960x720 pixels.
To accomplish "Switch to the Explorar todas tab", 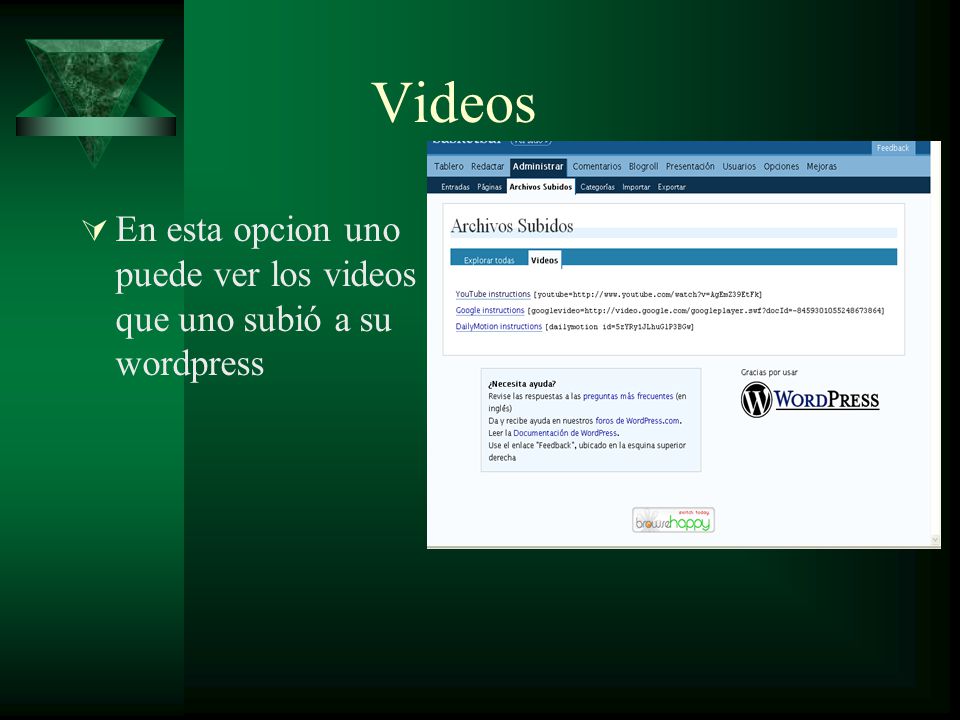I will click(489, 260).
